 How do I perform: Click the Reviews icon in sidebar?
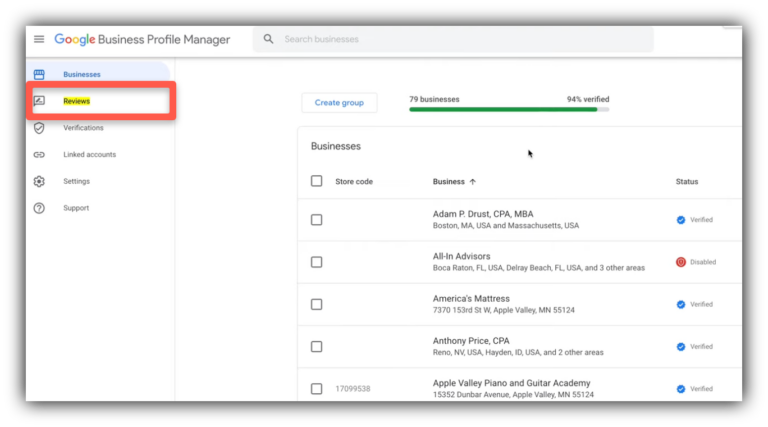tap(39, 101)
